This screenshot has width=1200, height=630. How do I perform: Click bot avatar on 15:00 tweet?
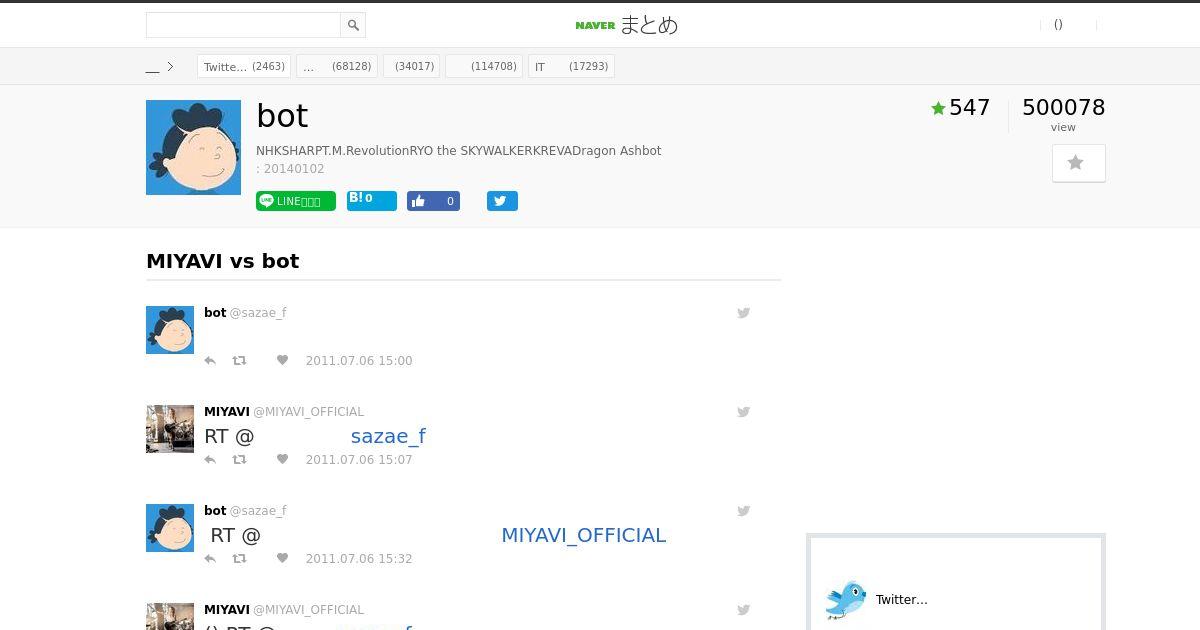pyautogui.click(x=170, y=330)
